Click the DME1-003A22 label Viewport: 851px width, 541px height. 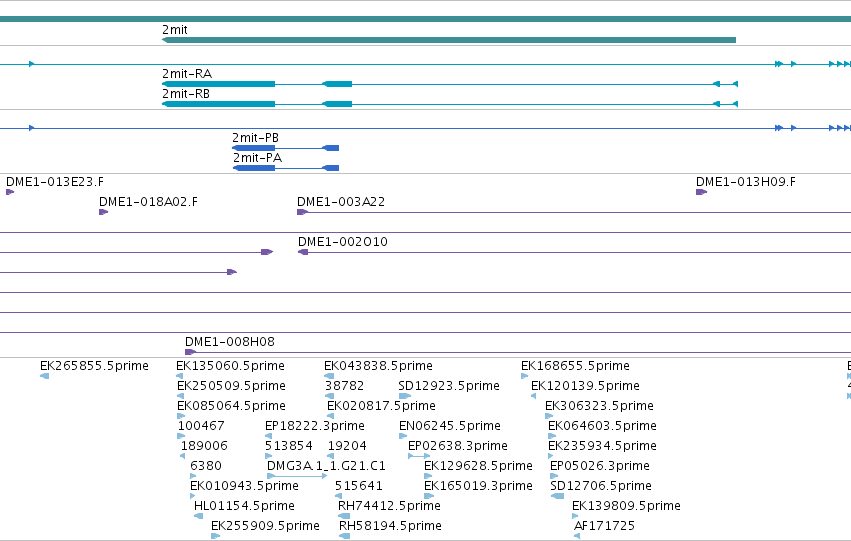click(341, 202)
